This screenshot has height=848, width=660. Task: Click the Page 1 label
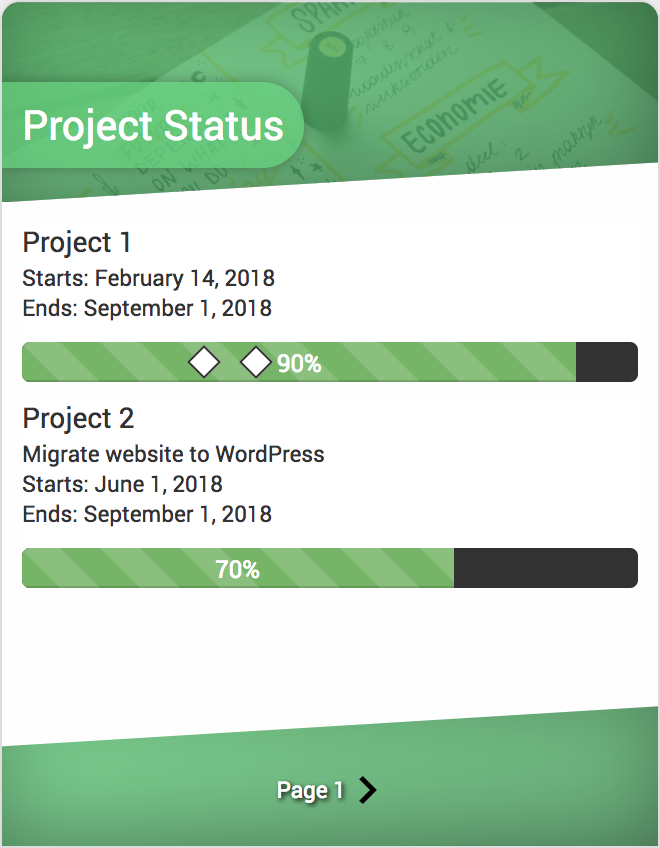point(310,790)
